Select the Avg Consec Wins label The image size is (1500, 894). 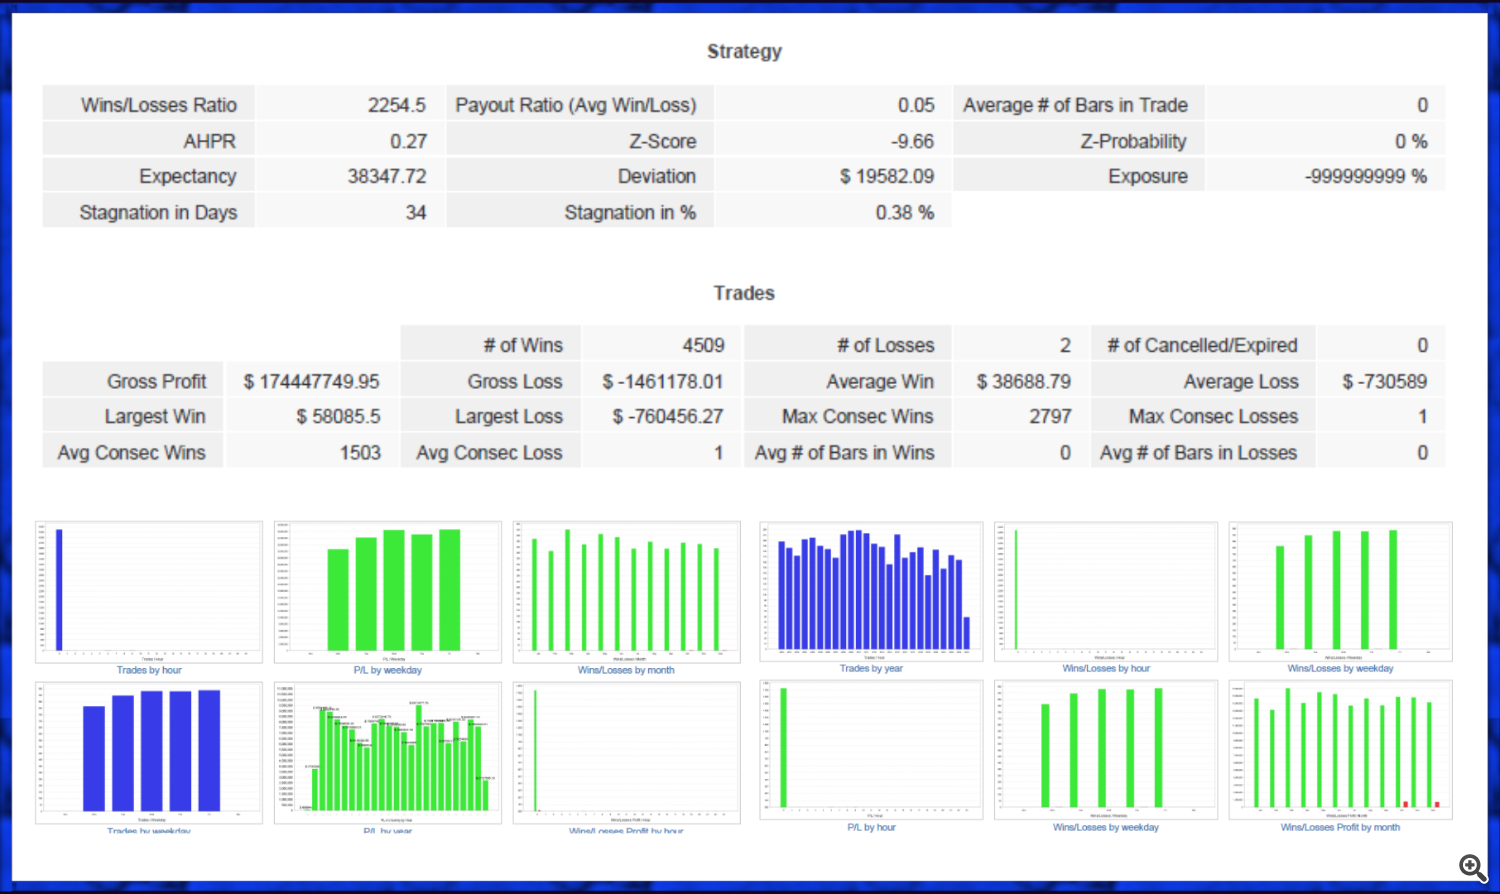[131, 452]
